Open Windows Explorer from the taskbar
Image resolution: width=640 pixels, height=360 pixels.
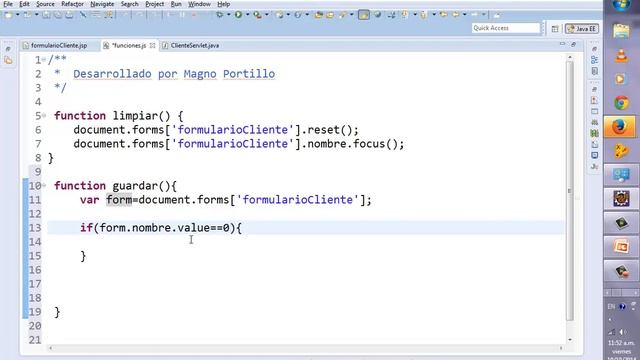(x=621, y=31)
